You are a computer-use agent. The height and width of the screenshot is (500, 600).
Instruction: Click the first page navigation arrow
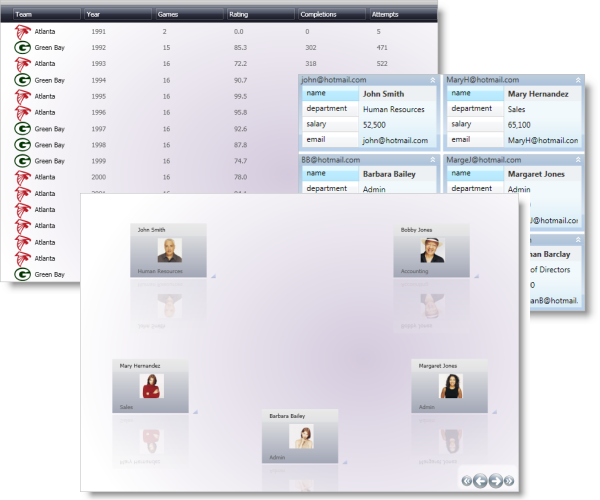point(467,482)
